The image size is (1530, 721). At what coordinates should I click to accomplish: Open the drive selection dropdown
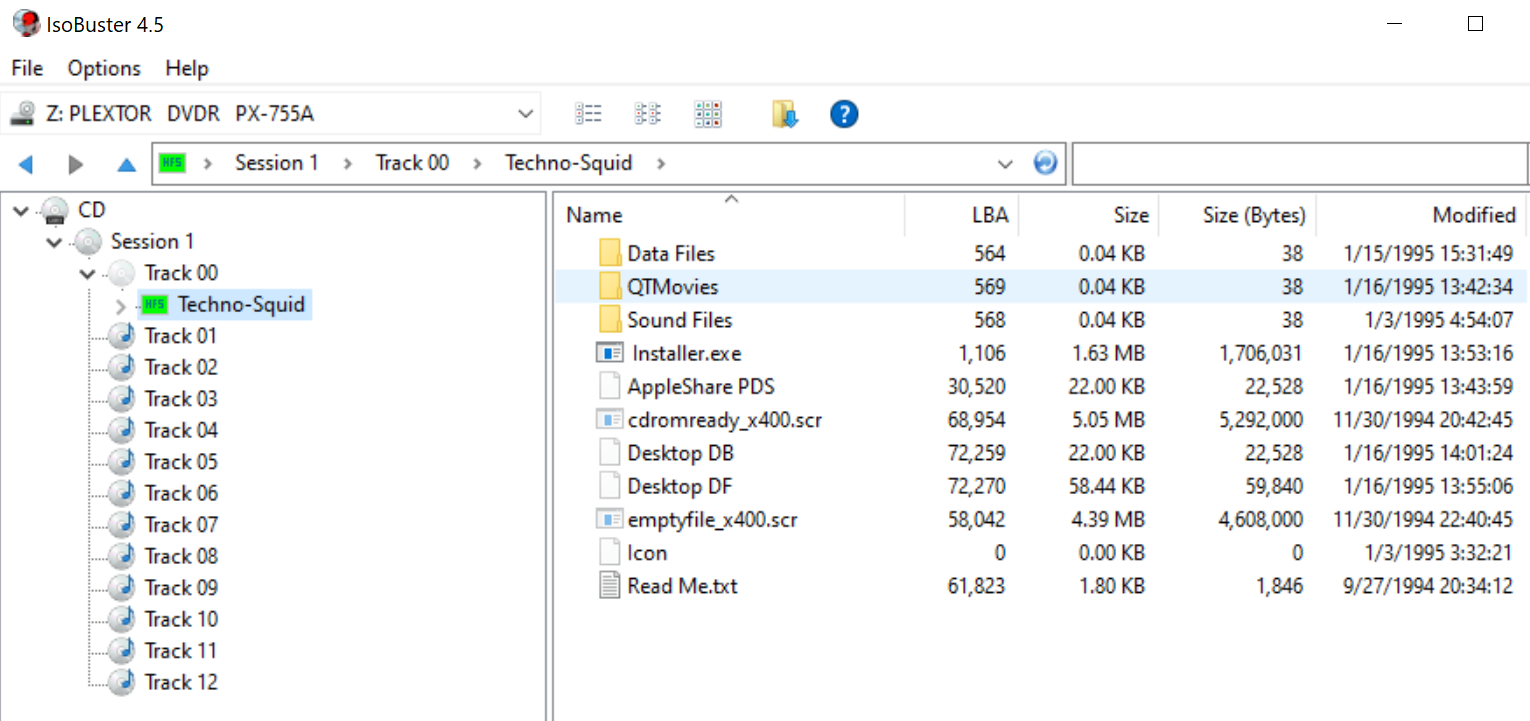coord(525,114)
